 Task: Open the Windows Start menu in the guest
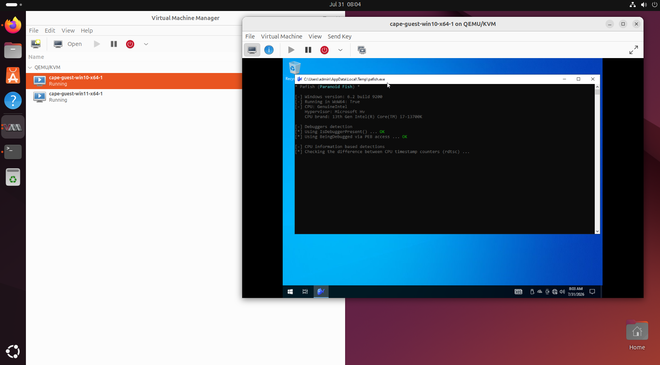point(290,291)
